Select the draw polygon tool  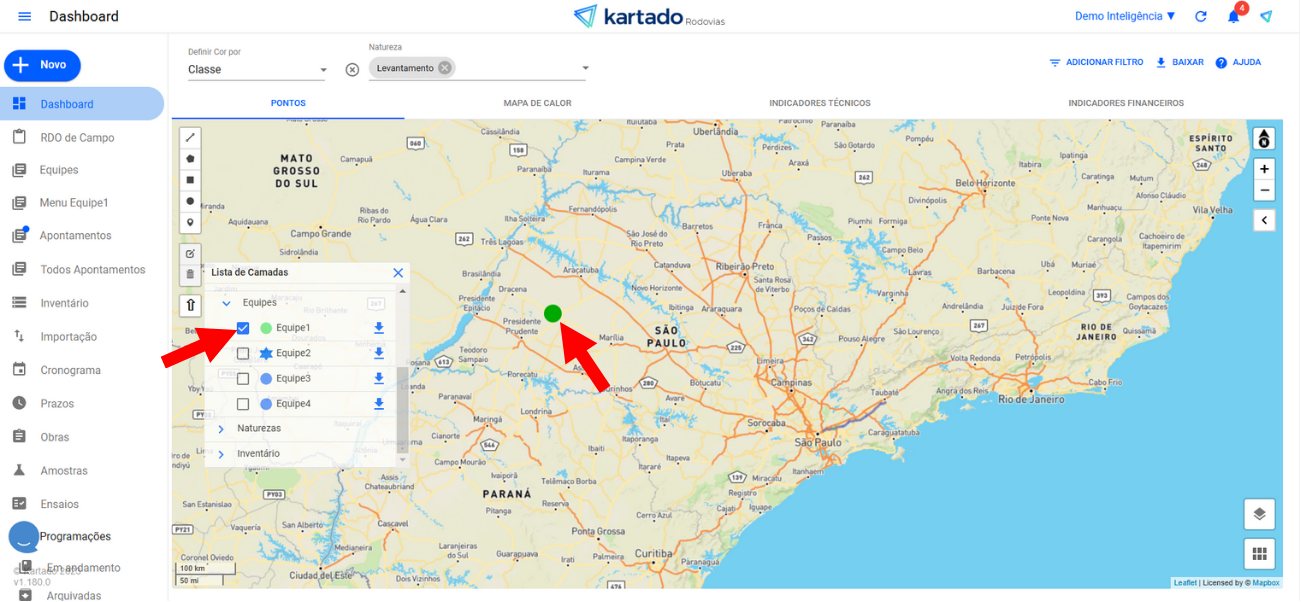tap(190, 158)
